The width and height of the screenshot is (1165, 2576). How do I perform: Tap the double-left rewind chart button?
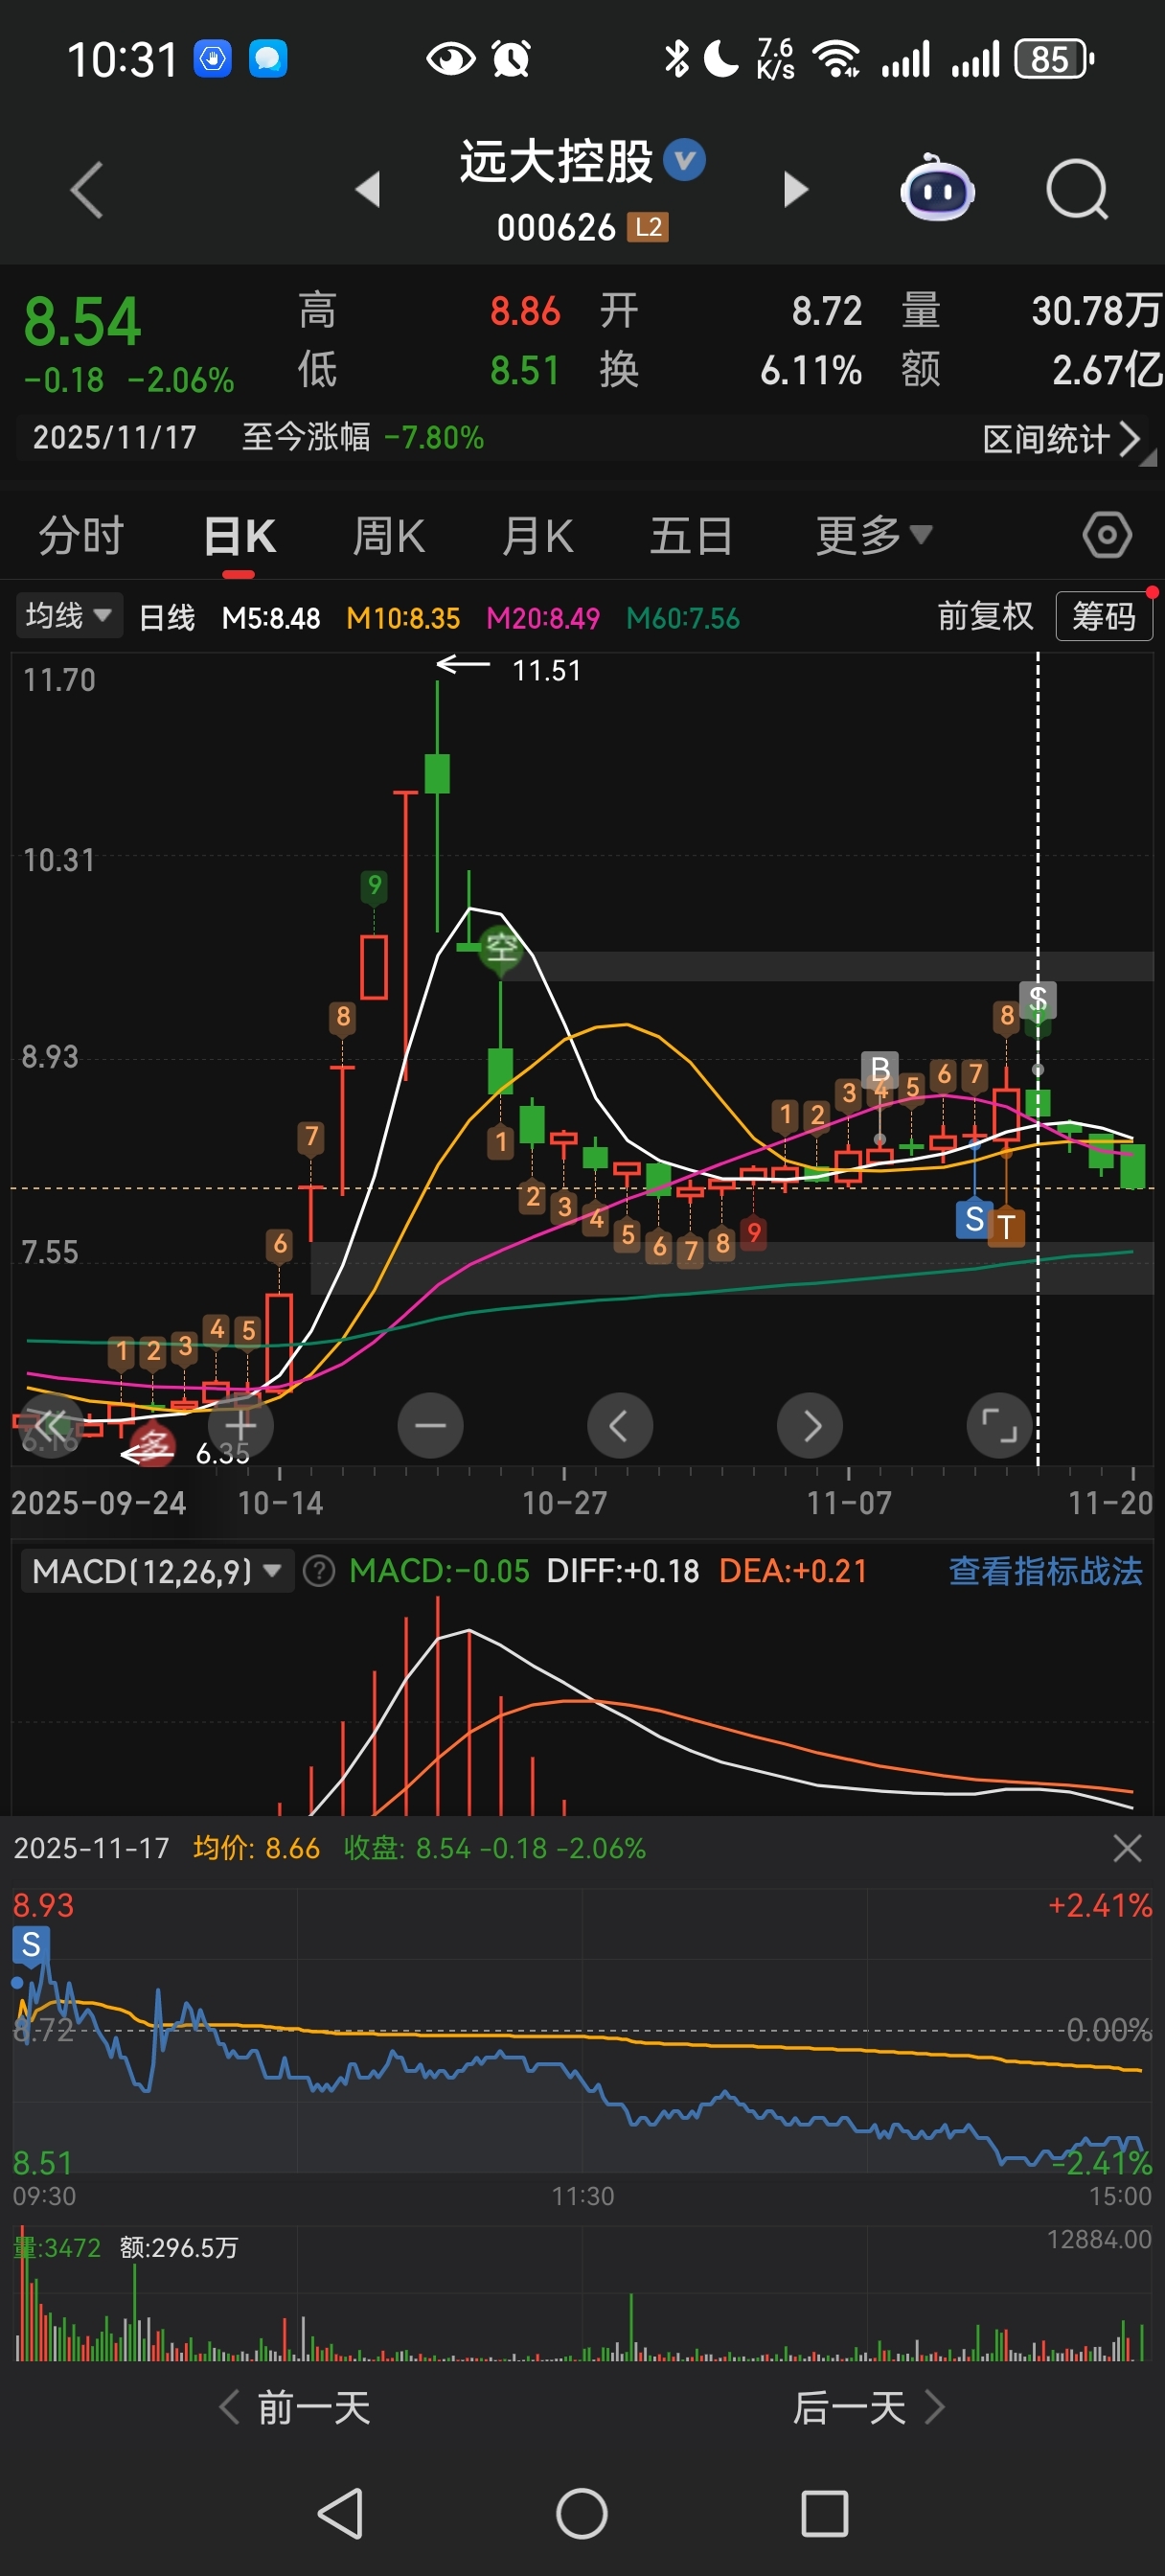pyautogui.click(x=50, y=1425)
